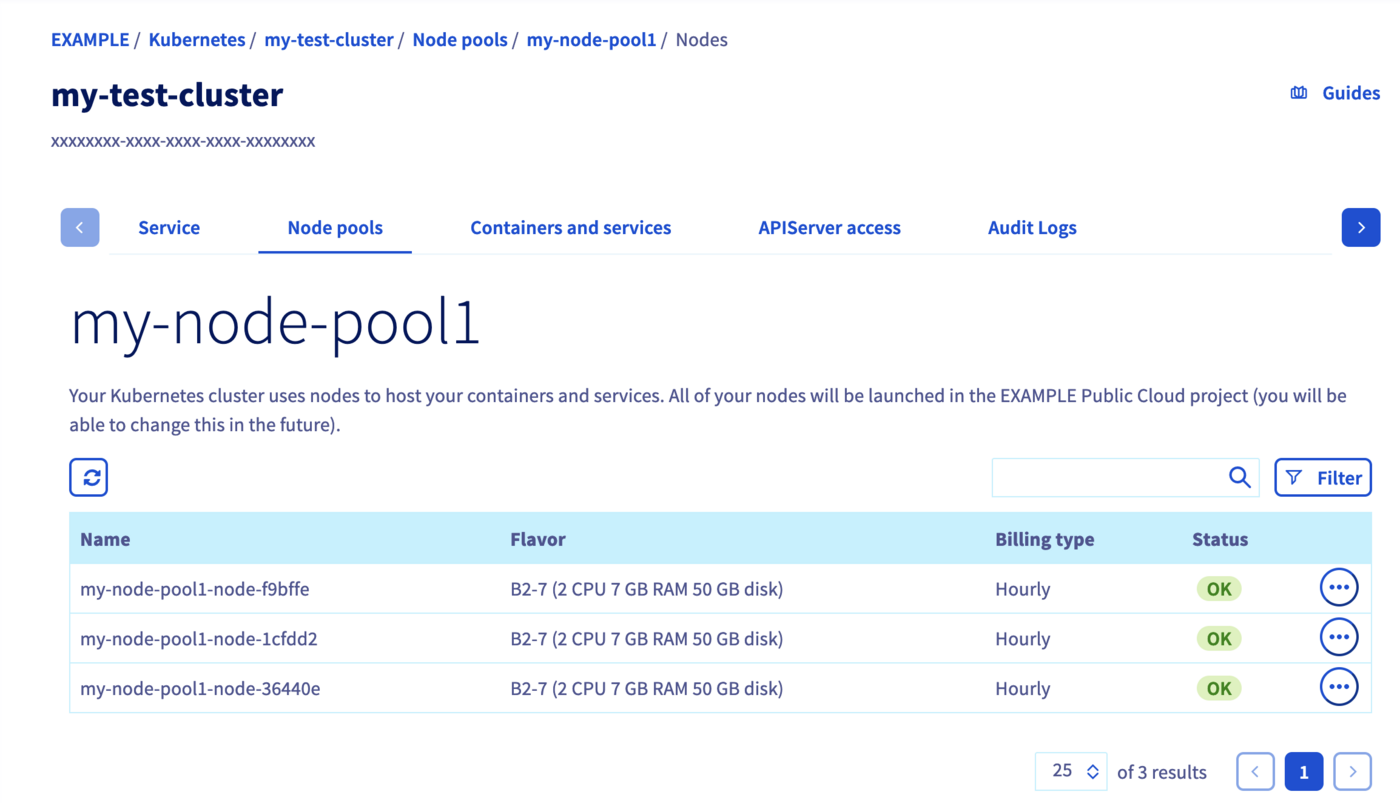
Task: Click the search magnifier icon
Action: coord(1237,477)
